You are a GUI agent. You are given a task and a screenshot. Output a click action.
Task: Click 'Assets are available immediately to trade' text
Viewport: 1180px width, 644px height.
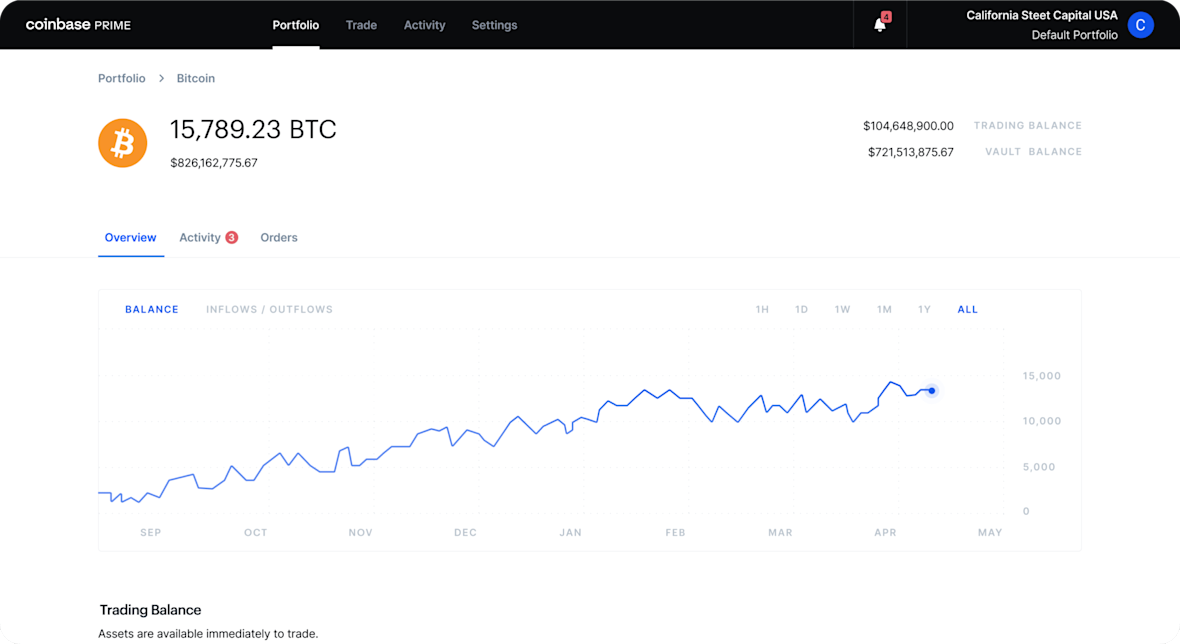click(x=208, y=633)
